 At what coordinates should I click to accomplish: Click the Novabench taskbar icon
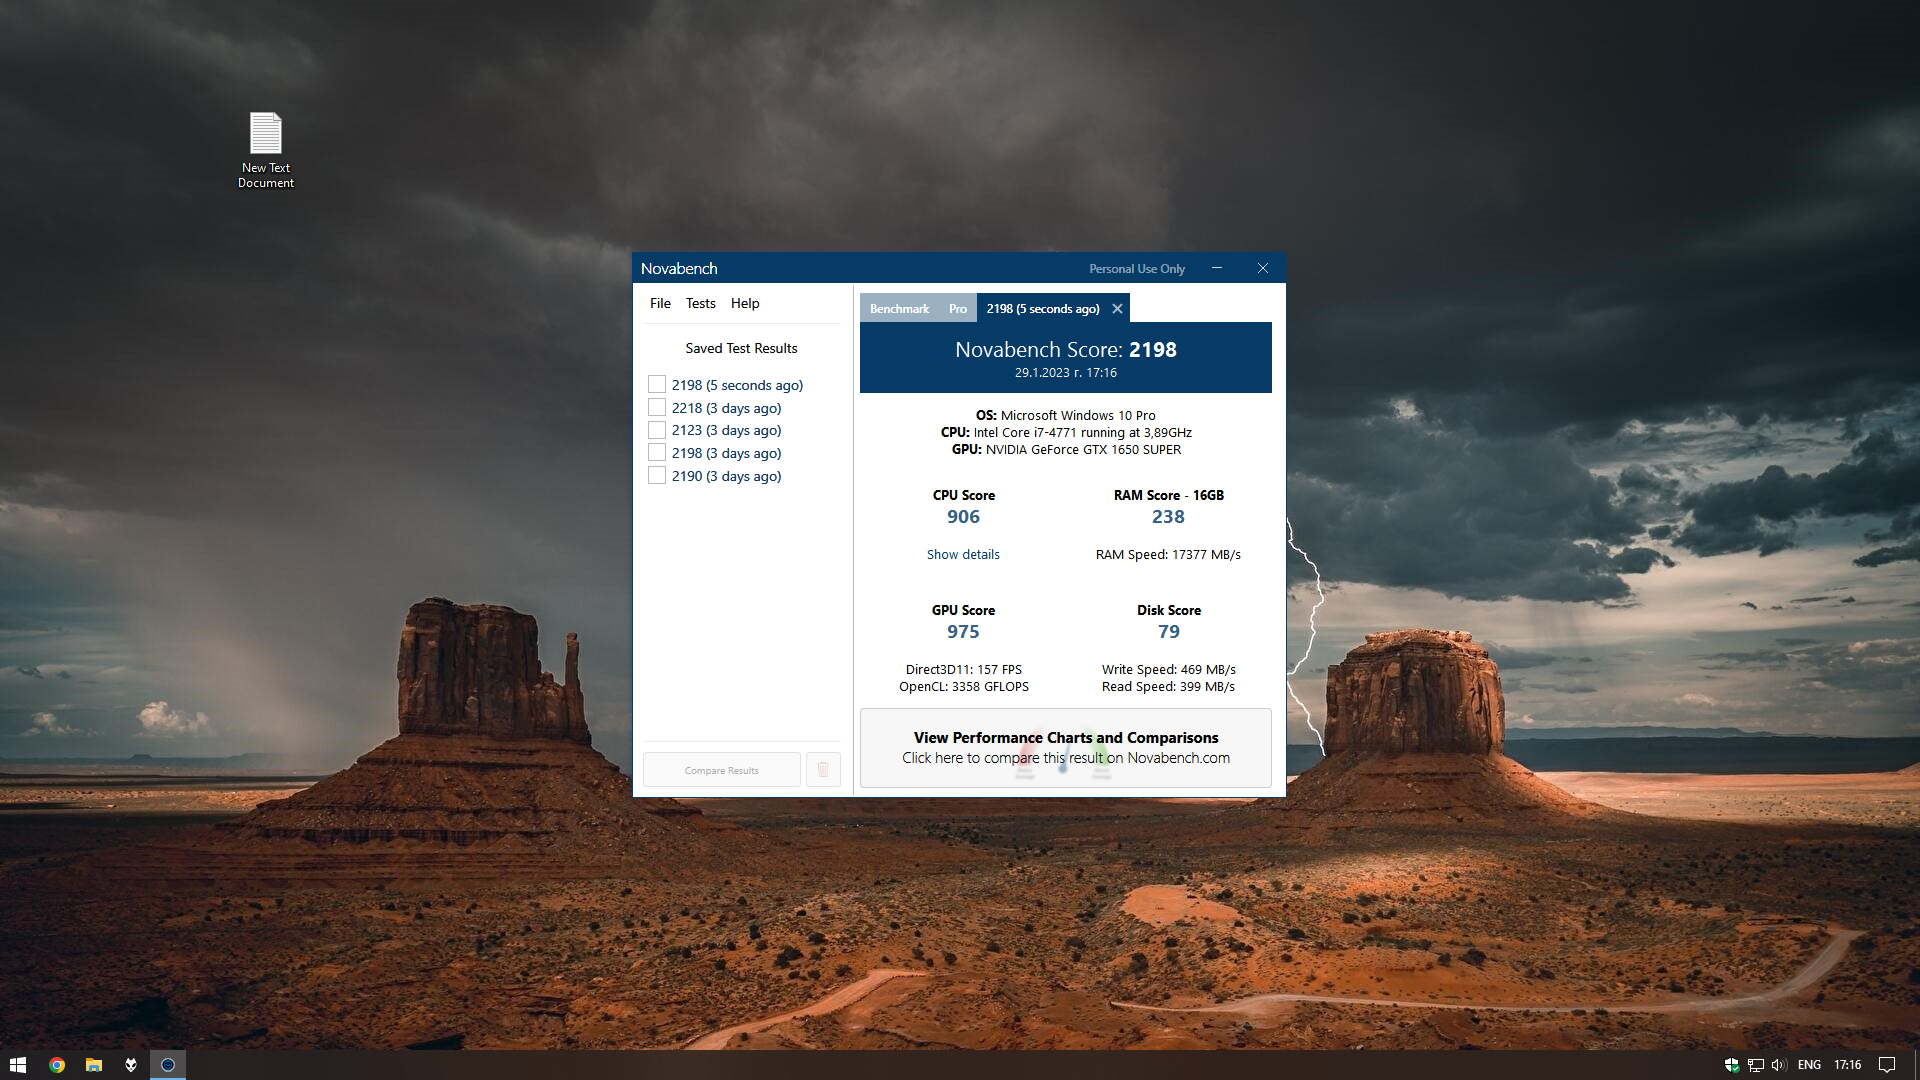tap(168, 1065)
